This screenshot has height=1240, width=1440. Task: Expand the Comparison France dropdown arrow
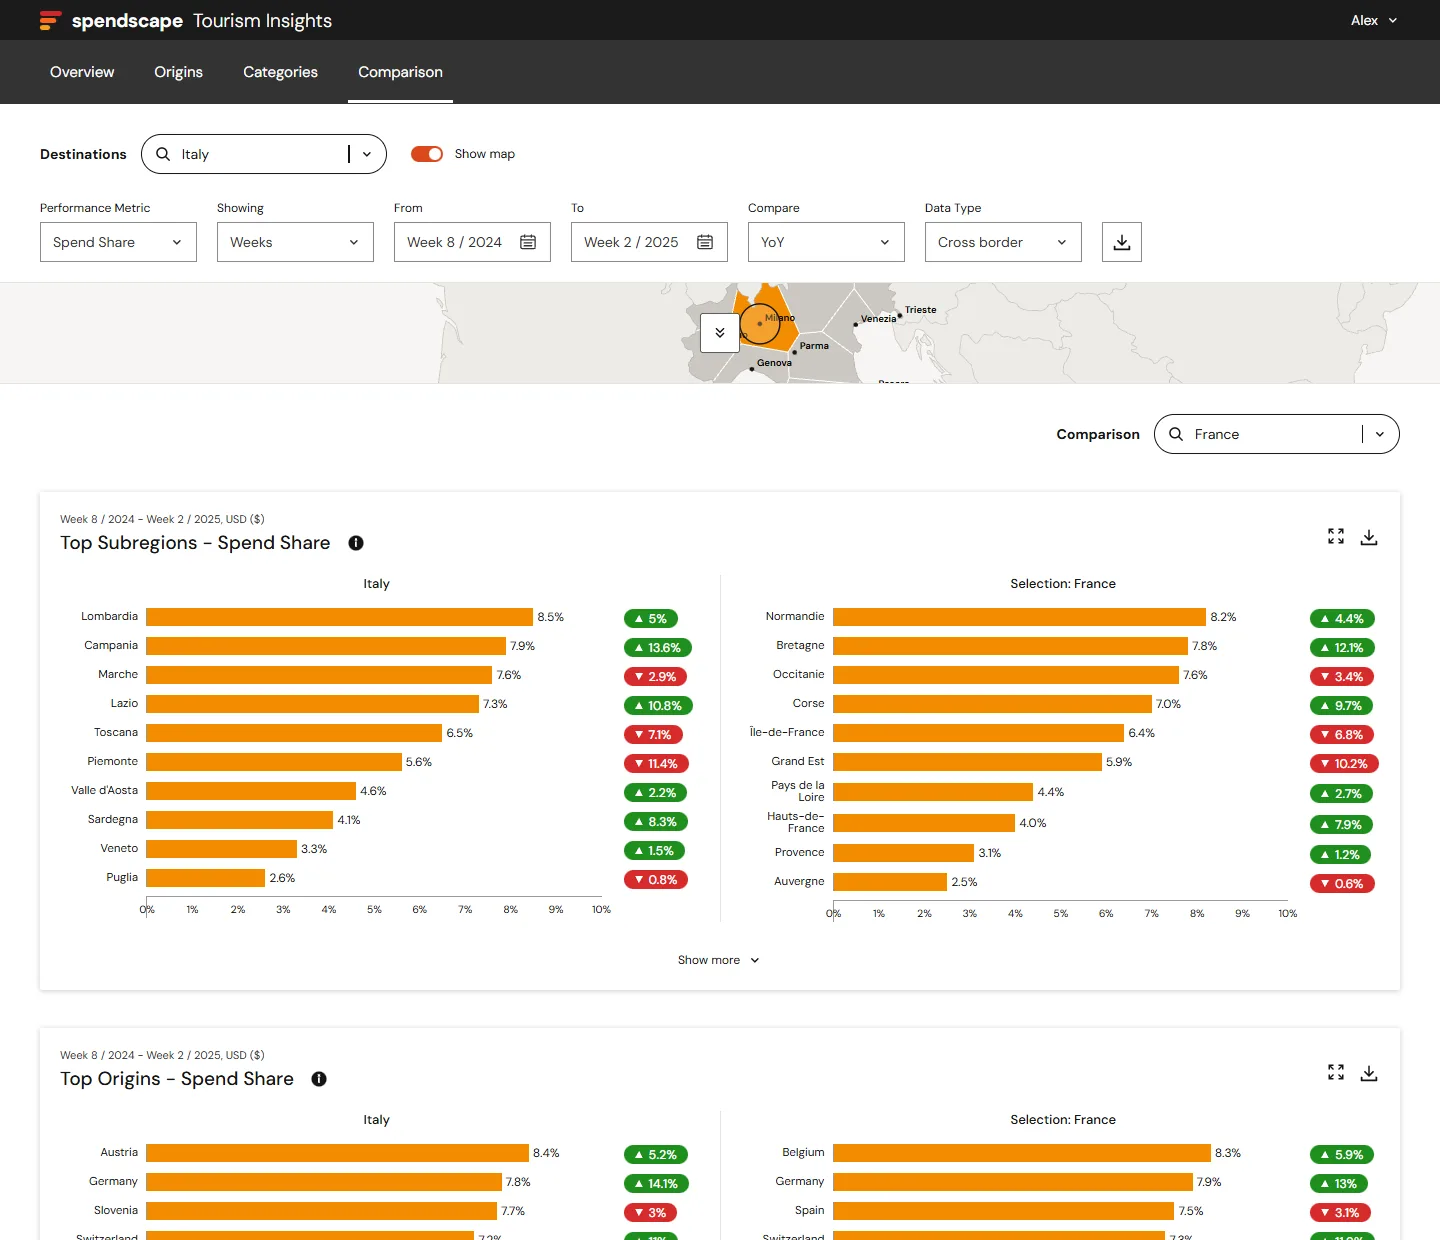click(1380, 434)
